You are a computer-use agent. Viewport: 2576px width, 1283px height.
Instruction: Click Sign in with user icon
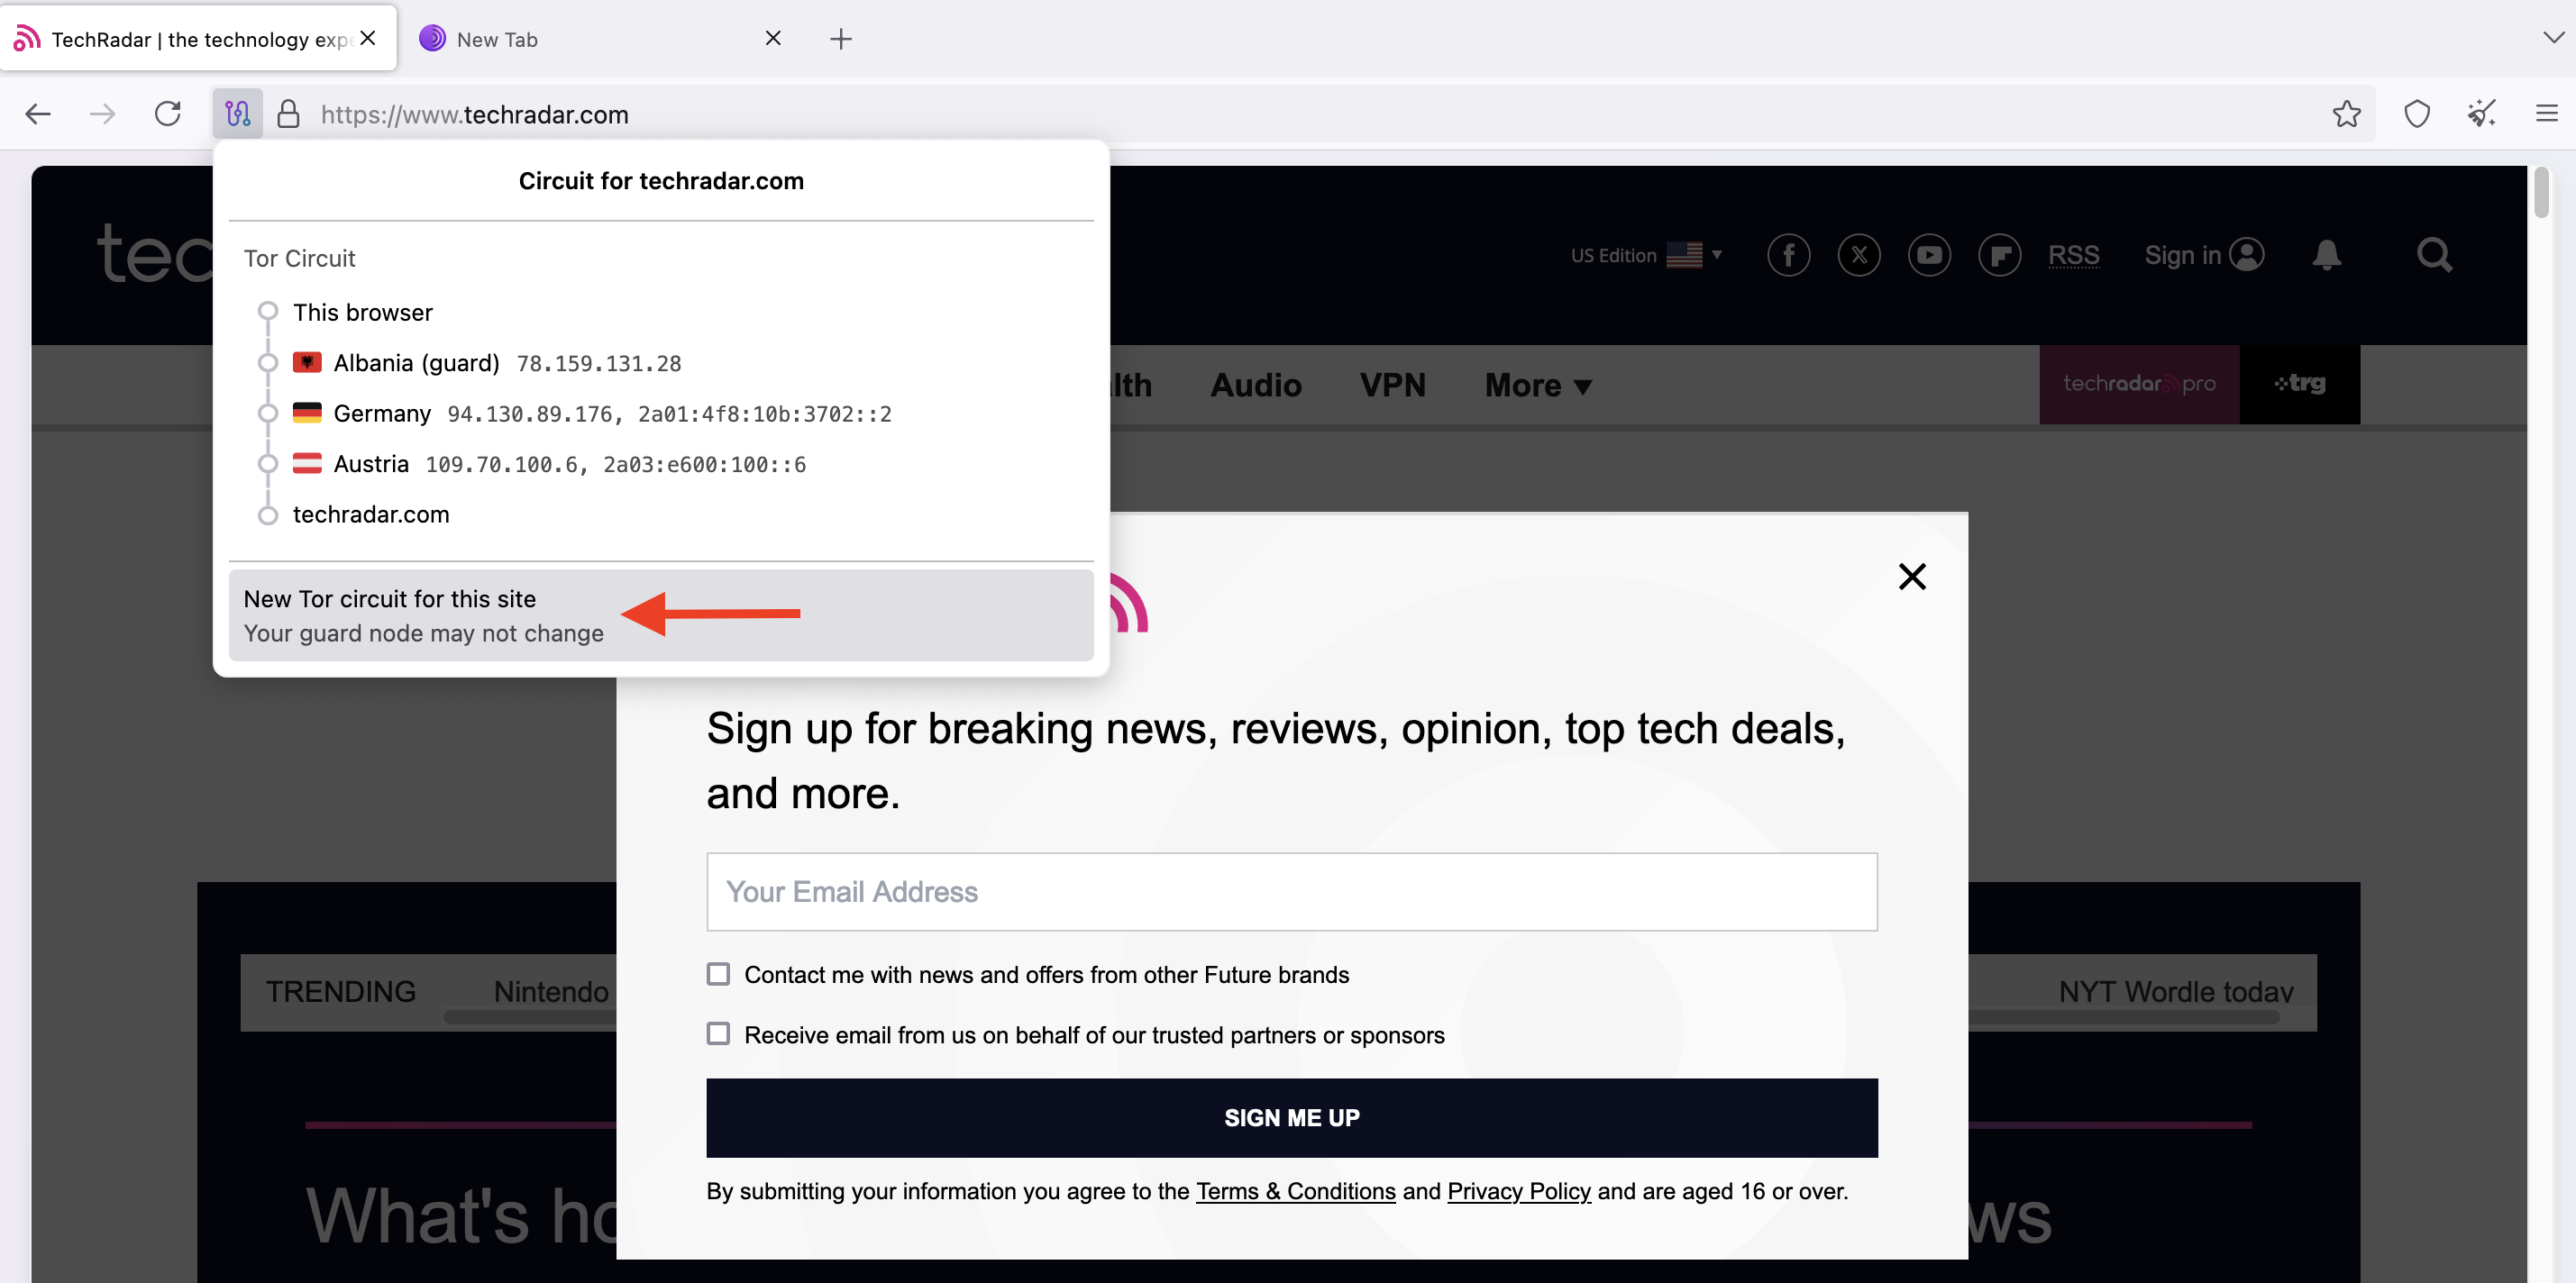point(2204,255)
